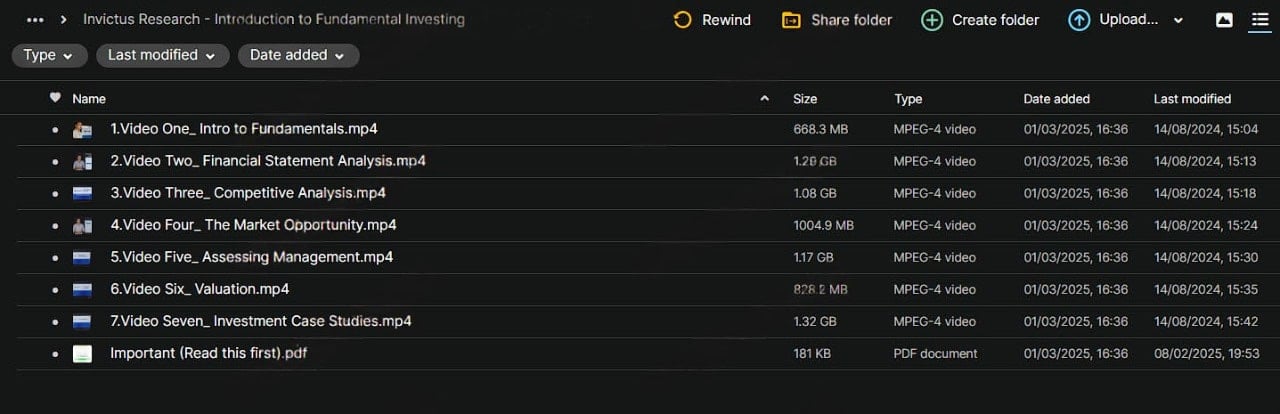This screenshot has width=1280, height=414.
Task: Sort files by Size column header
Action: coord(805,99)
